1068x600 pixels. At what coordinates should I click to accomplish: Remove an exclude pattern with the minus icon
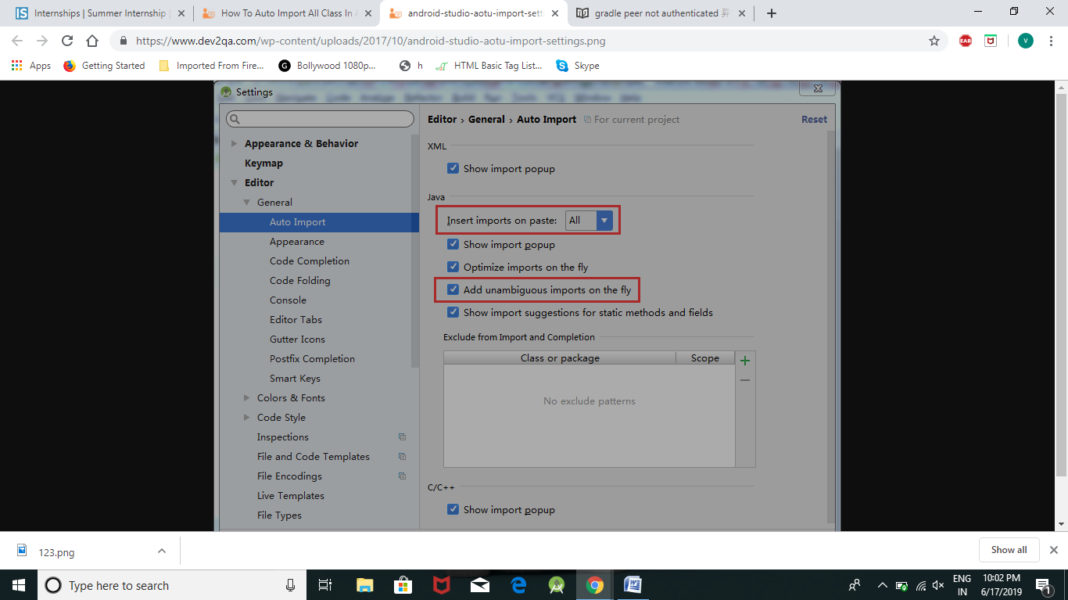tap(746, 380)
